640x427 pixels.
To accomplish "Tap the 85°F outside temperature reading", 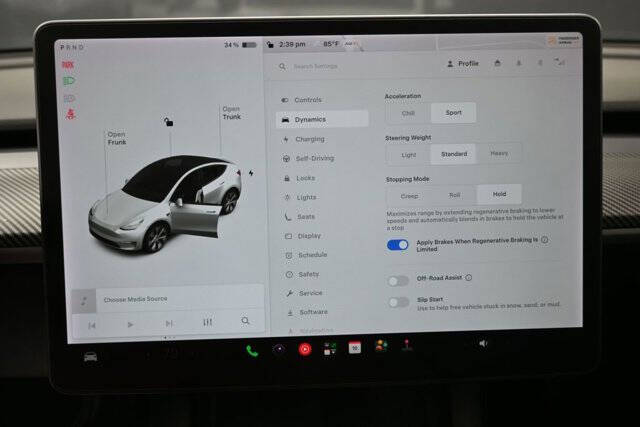I will click(x=331, y=44).
